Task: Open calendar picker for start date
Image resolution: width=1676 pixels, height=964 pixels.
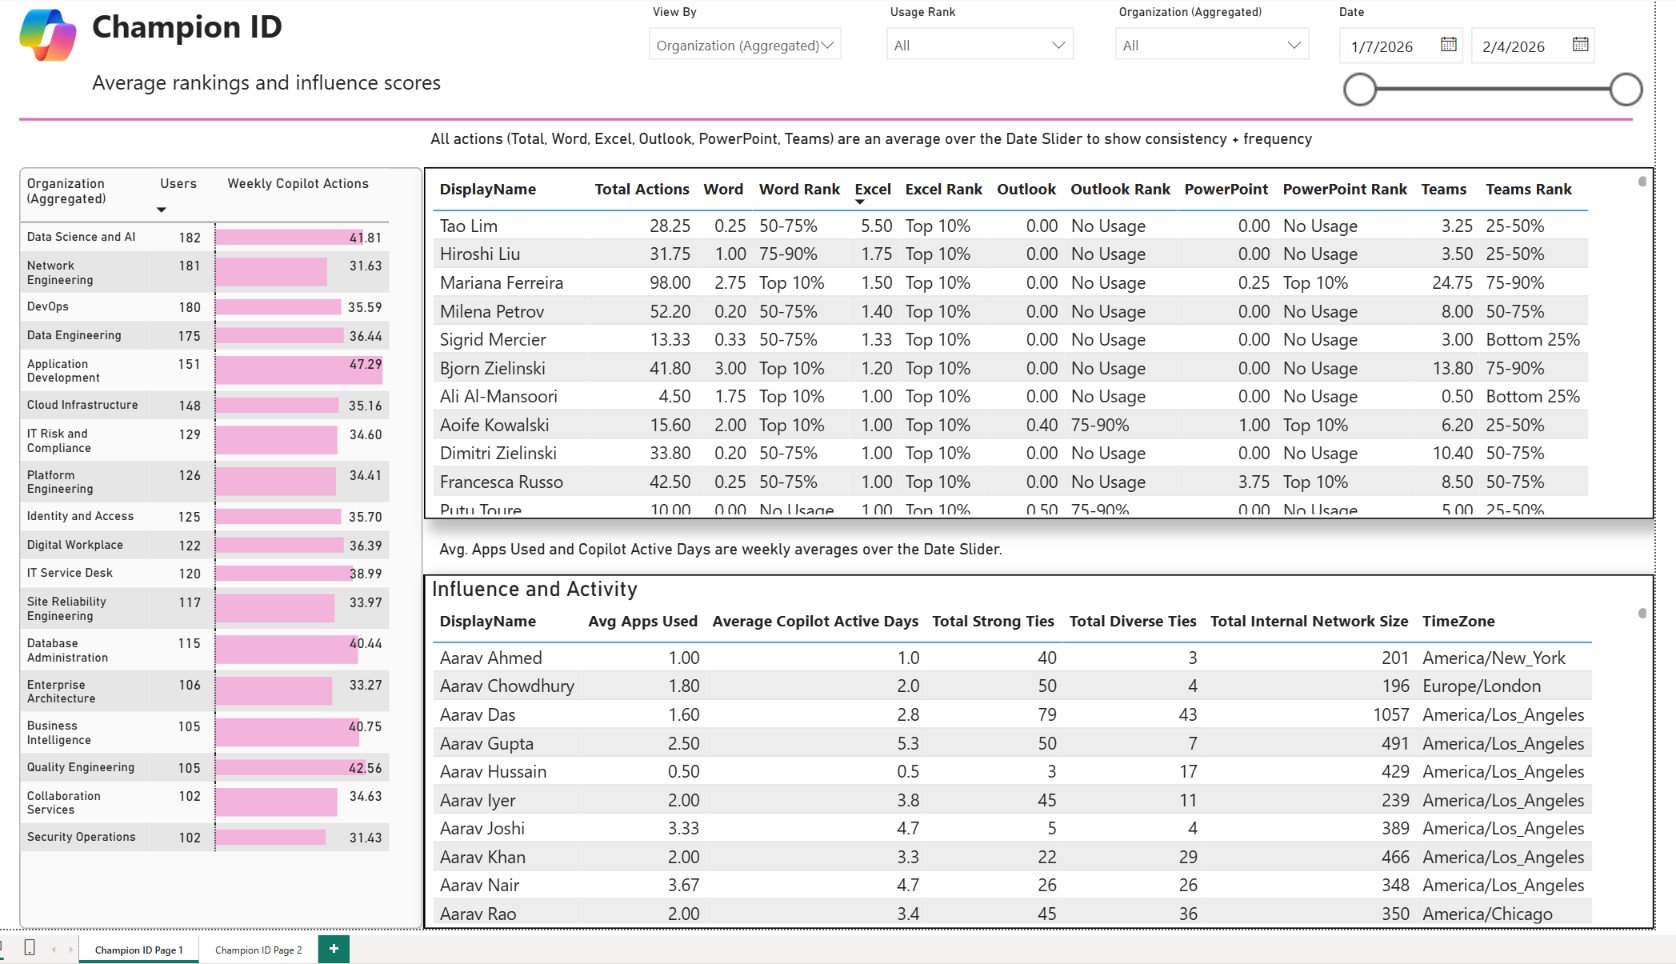Action: pos(1448,44)
